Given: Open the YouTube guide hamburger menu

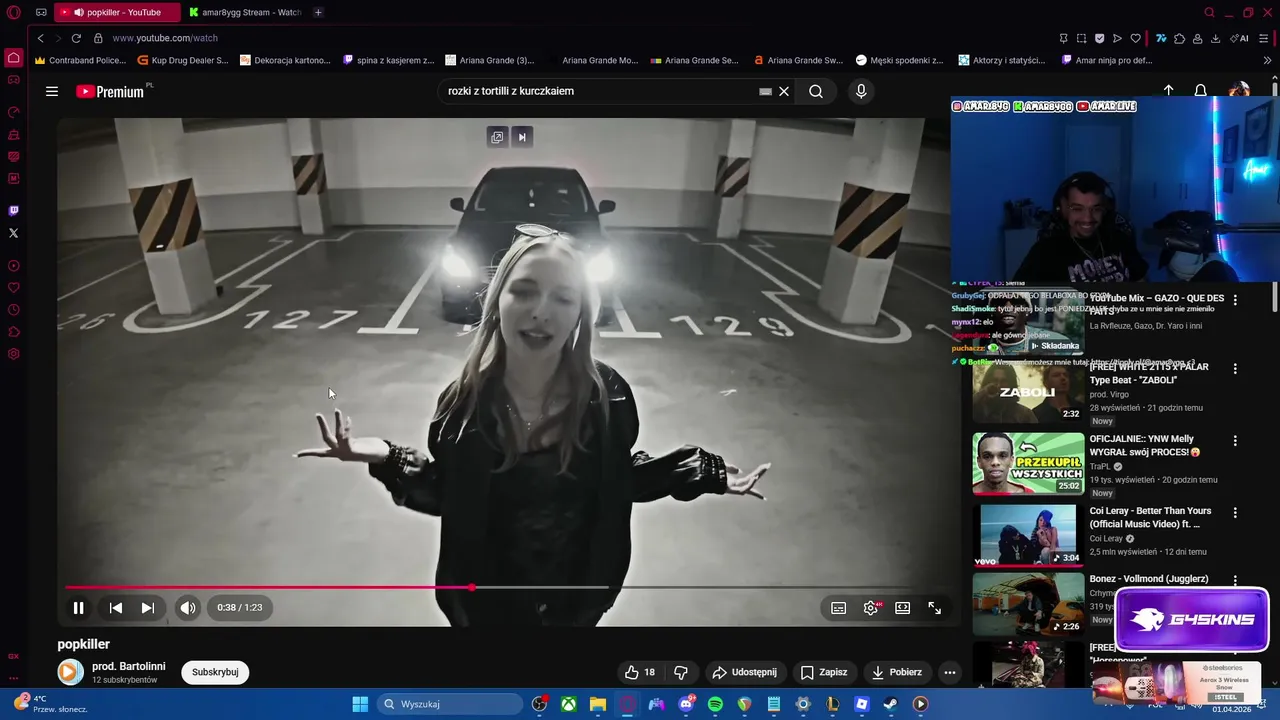Looking at the screenshot, I should pos(52,91).
